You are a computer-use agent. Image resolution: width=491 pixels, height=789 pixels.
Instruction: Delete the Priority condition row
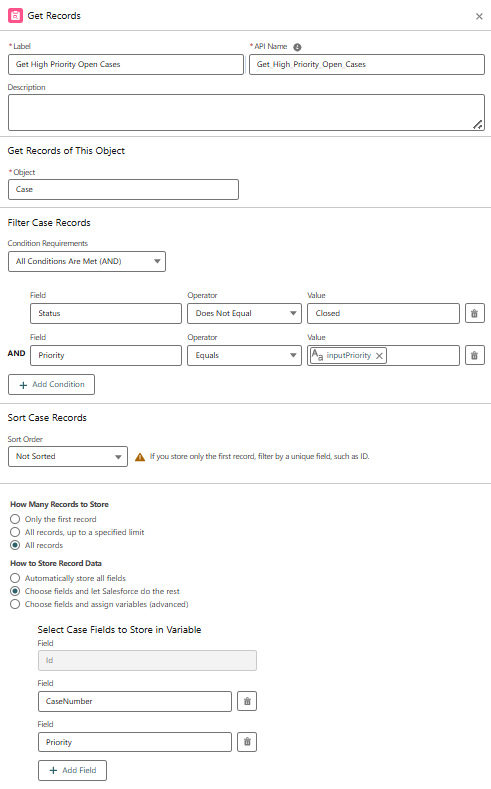coord(474,355)
